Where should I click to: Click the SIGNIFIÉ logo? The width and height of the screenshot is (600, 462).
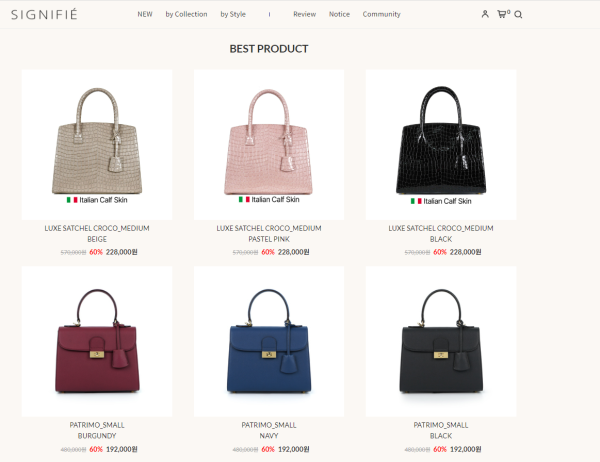44,14
